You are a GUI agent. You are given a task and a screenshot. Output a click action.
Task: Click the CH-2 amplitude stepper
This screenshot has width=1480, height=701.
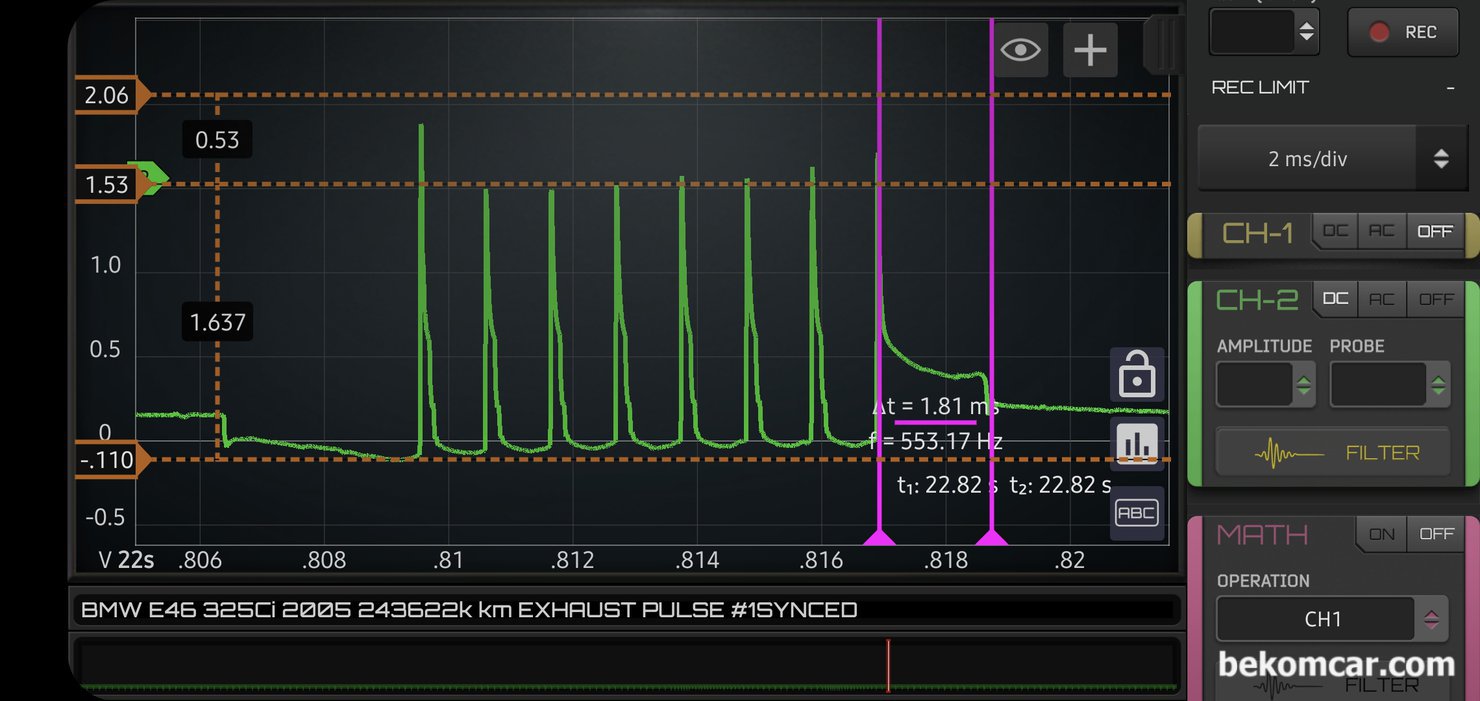(x=1303, y=385)
